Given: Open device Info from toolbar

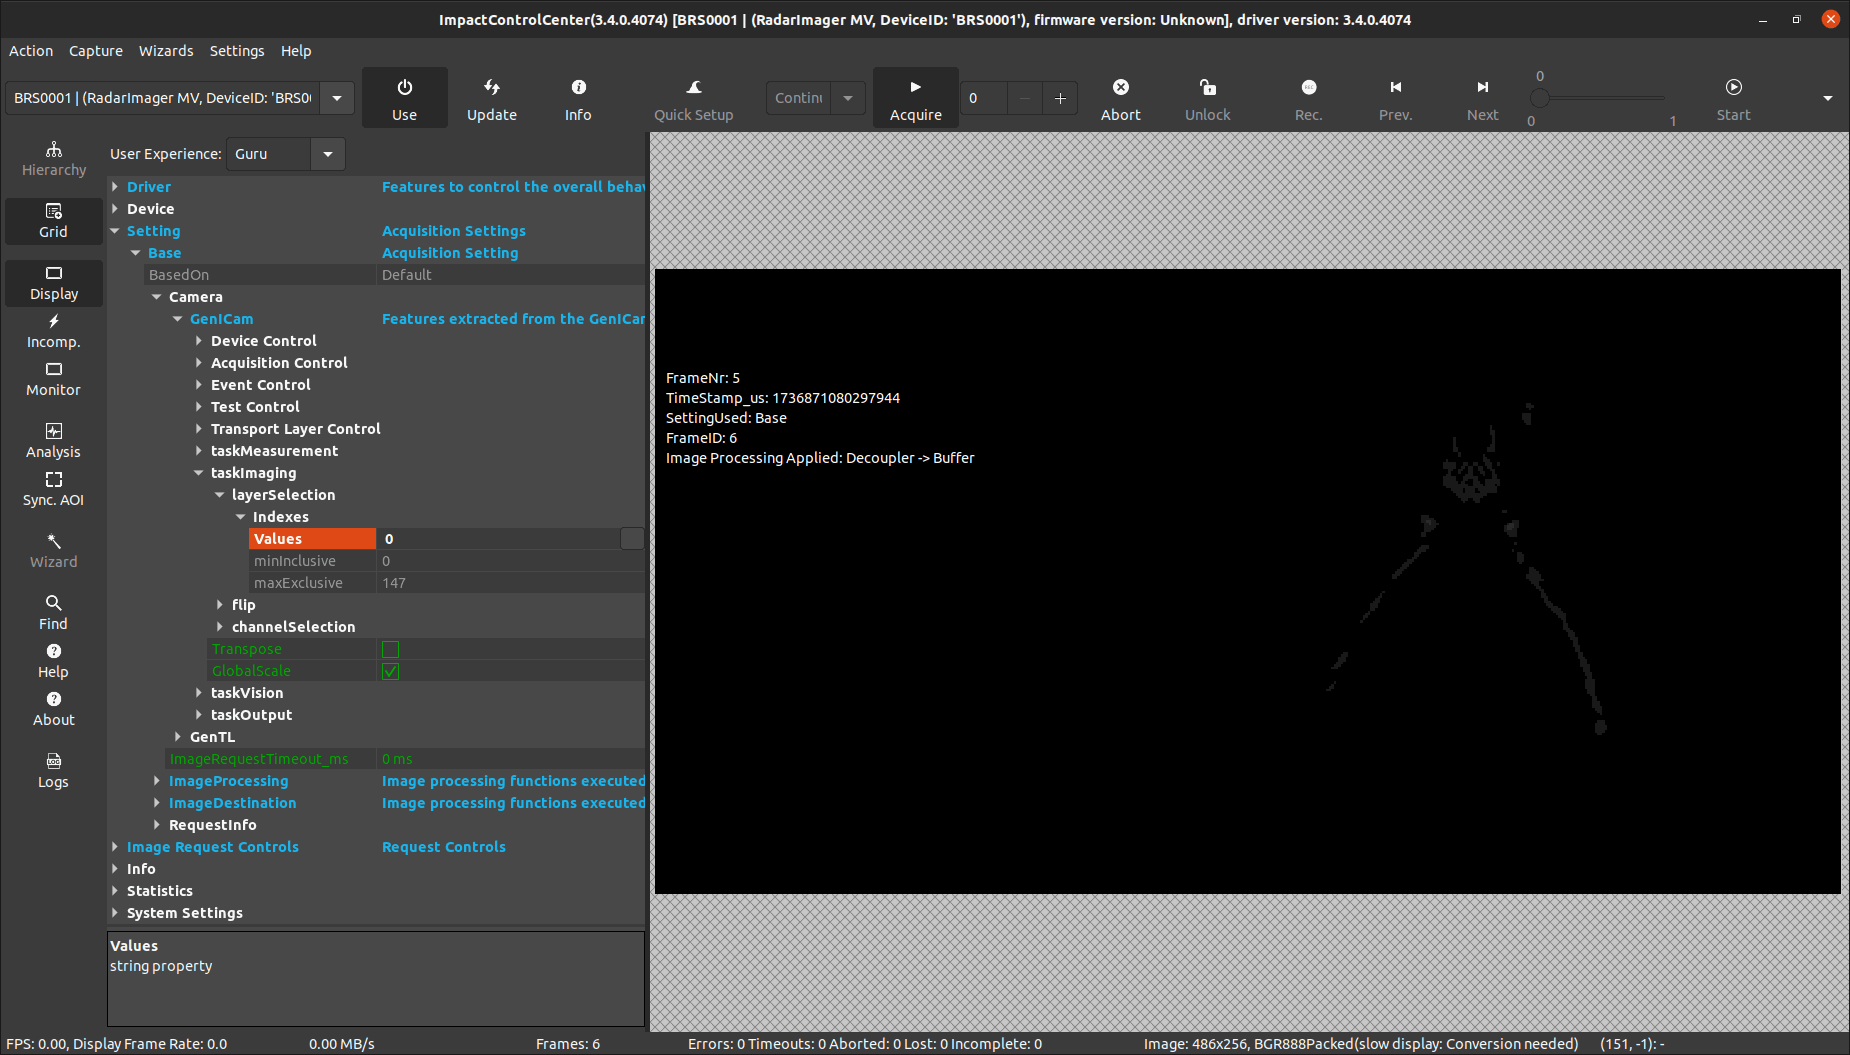Looking at the screenshot, I should coord(578,88).
